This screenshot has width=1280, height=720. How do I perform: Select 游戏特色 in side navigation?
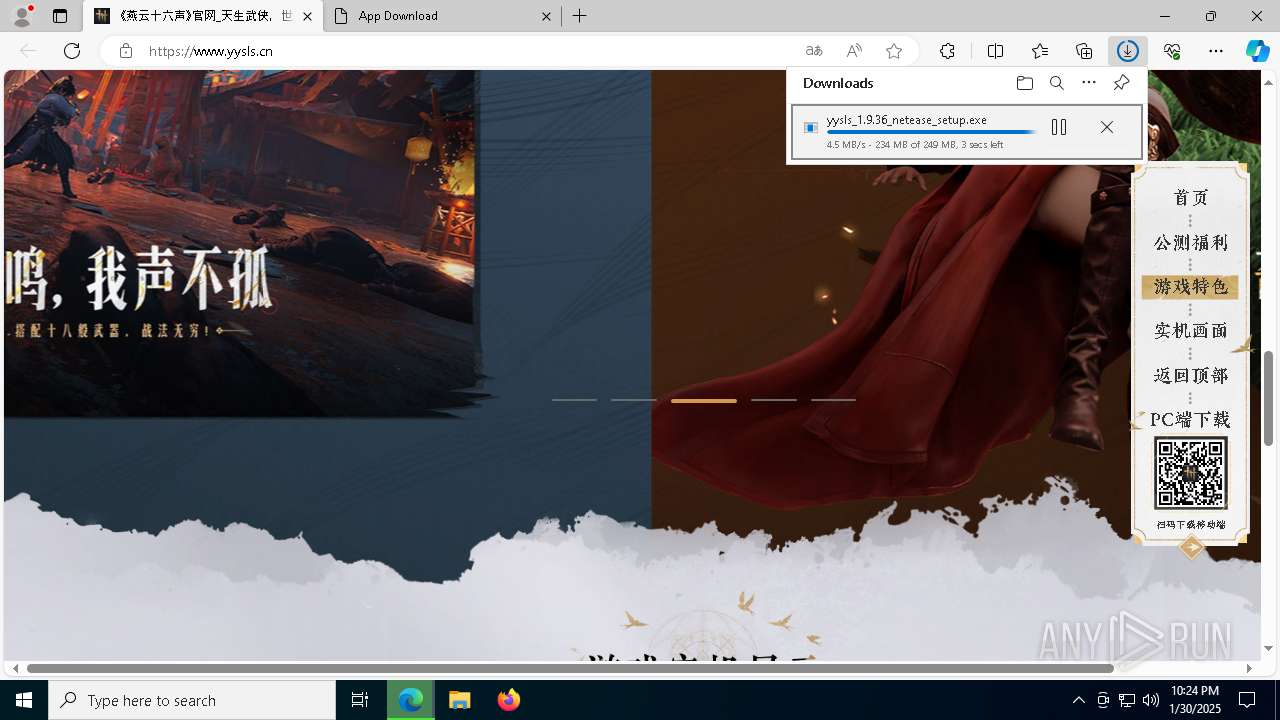point(1190,287)
